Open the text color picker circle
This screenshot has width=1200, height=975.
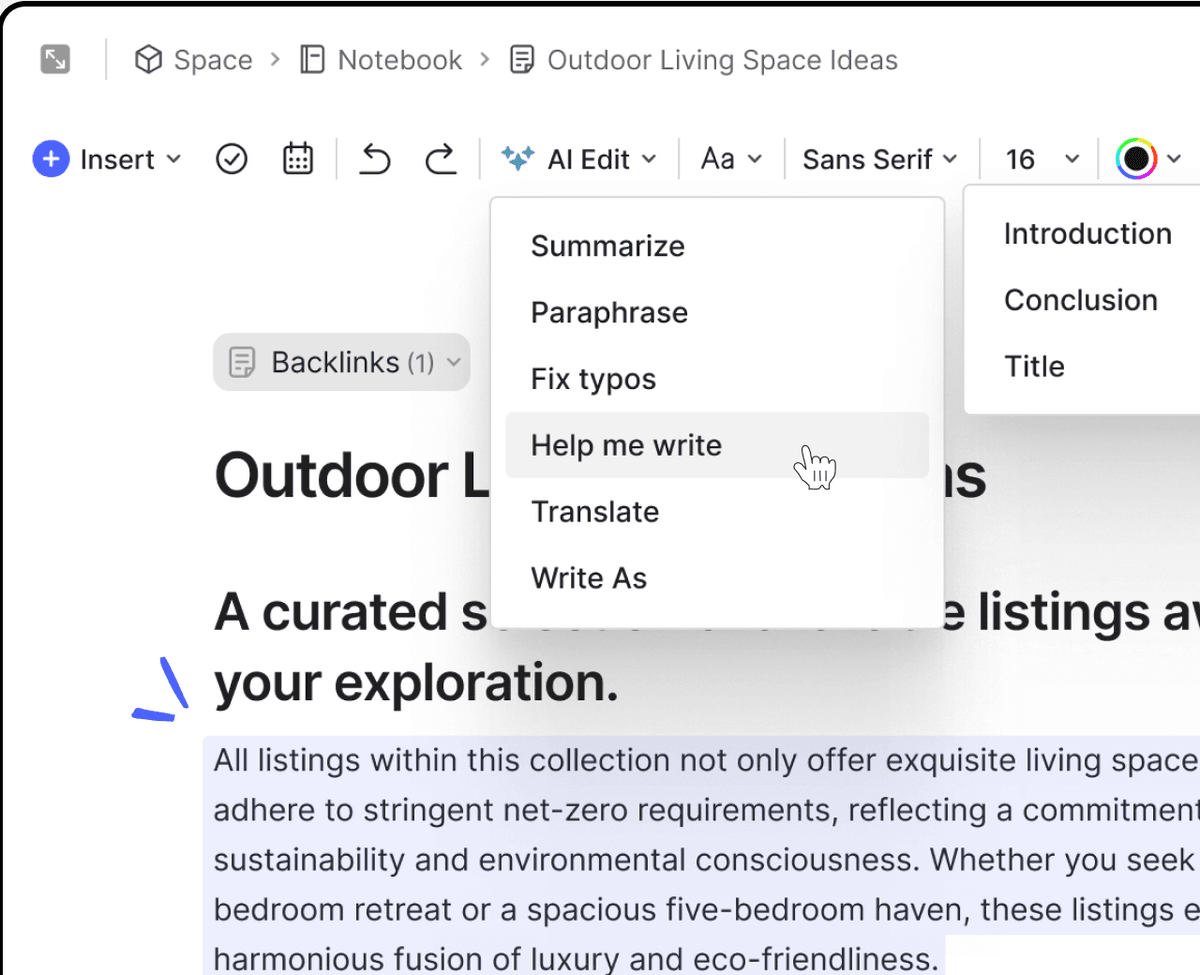coord(1137,159)
